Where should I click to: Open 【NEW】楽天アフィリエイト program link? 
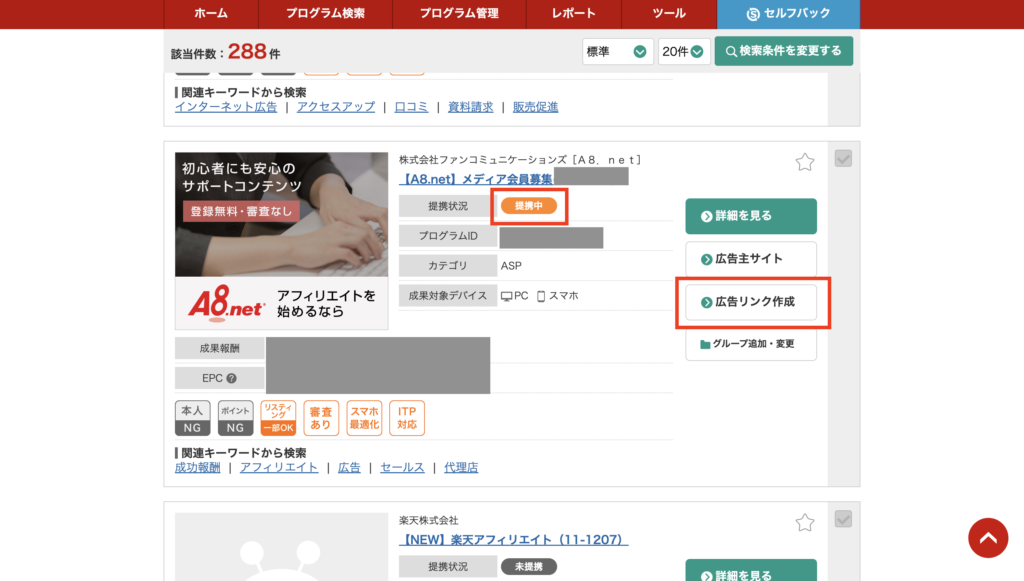coord(513,540)
